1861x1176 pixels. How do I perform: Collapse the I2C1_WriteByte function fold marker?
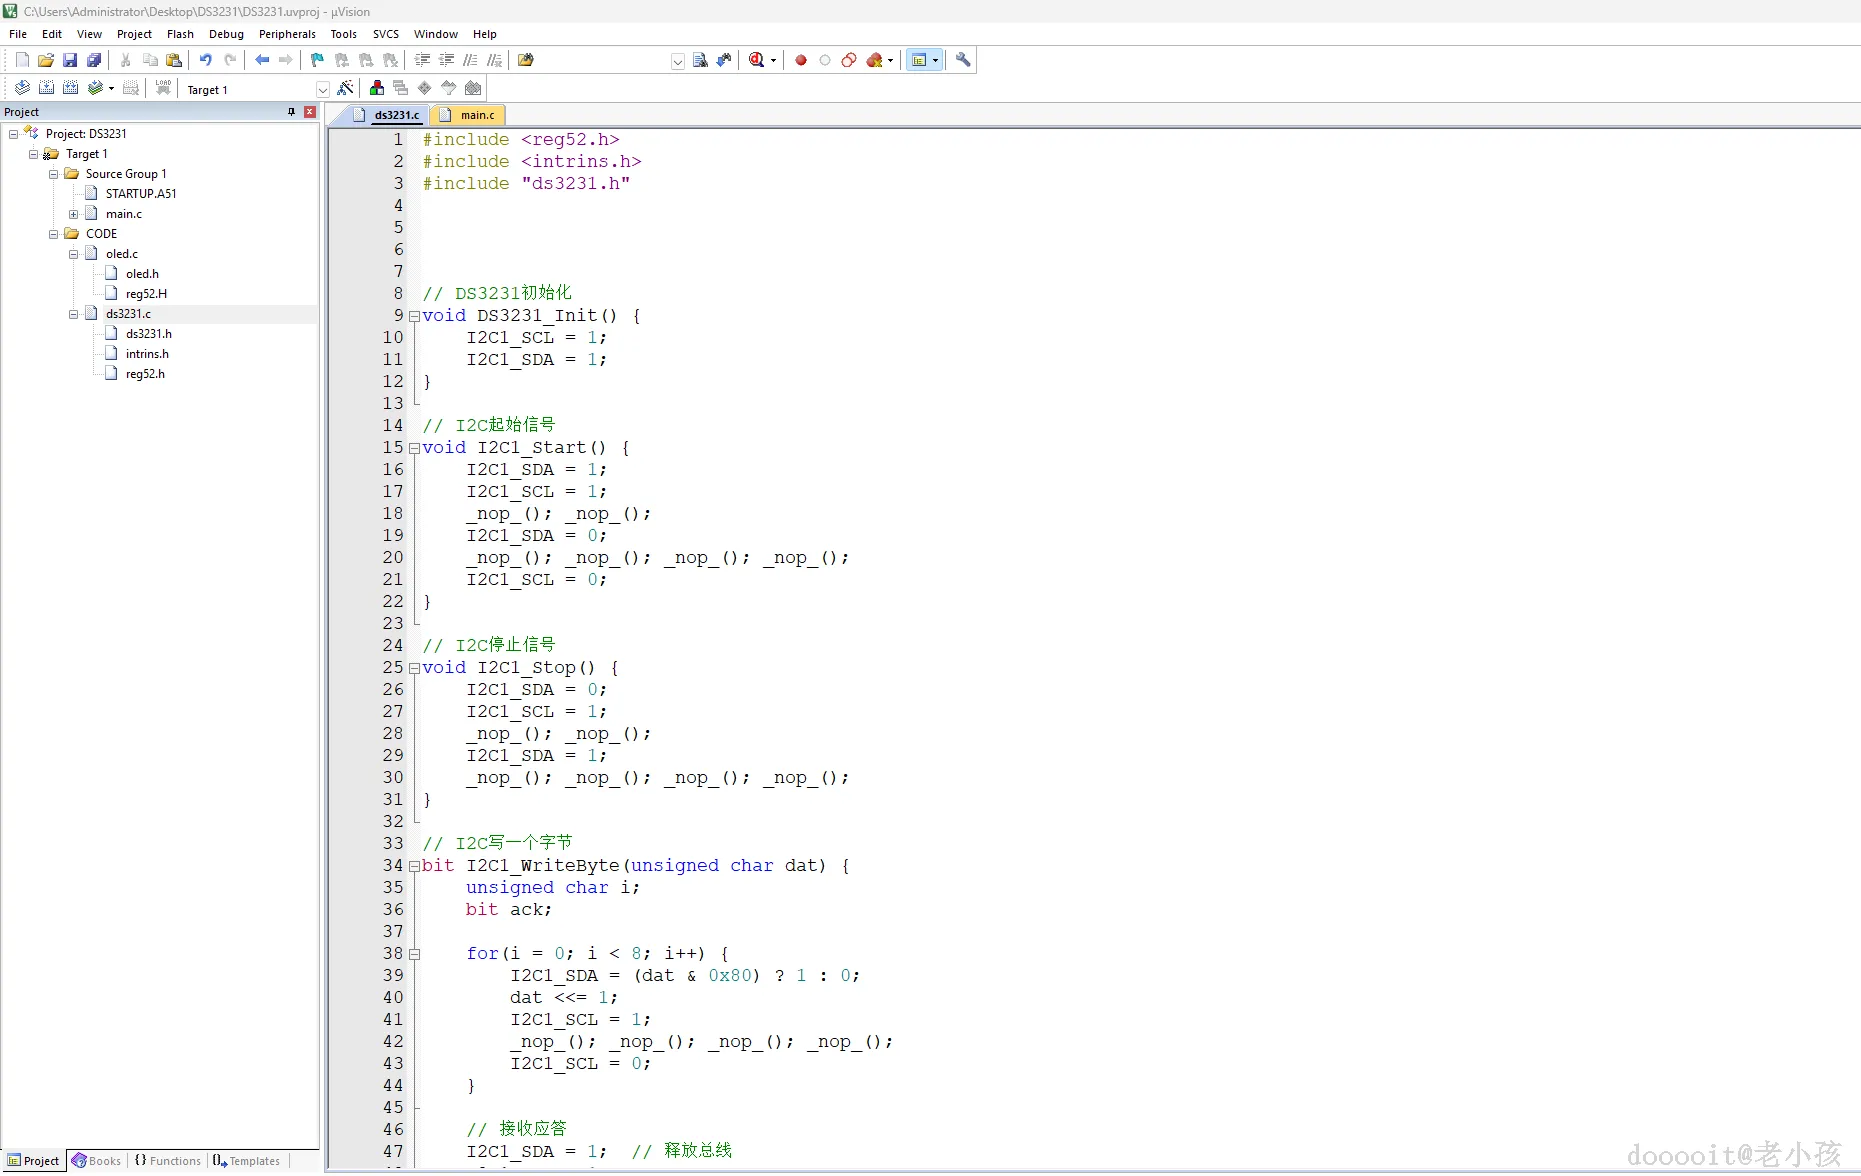[x=414, y=866]
